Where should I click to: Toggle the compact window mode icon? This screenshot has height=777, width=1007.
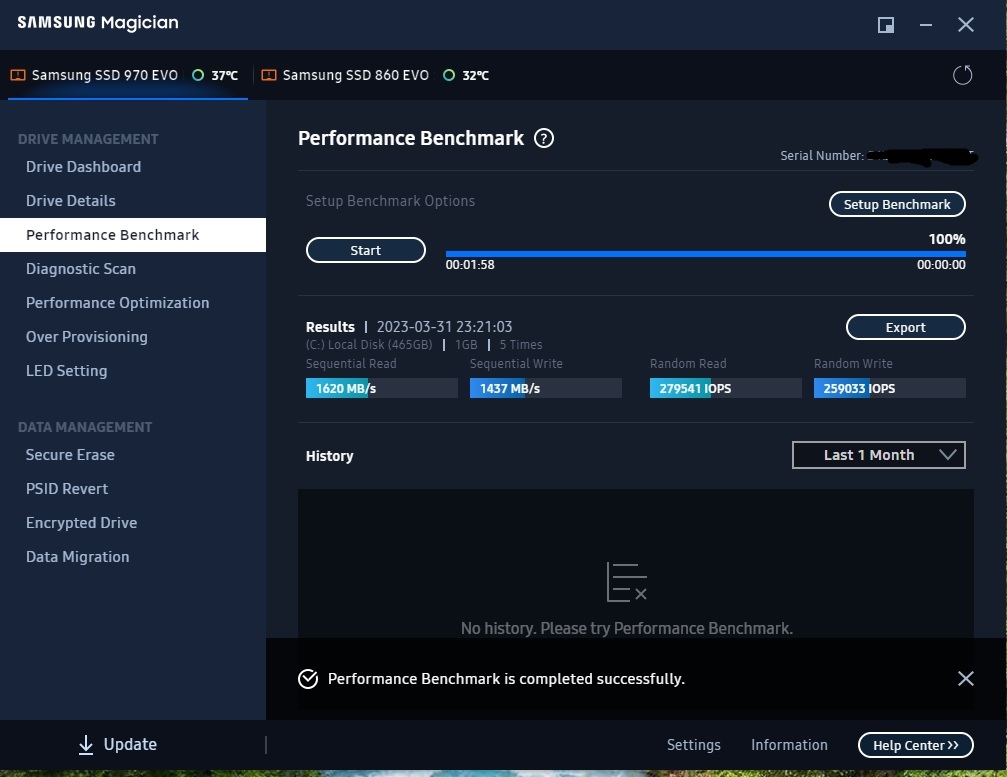tap(886, 25)
